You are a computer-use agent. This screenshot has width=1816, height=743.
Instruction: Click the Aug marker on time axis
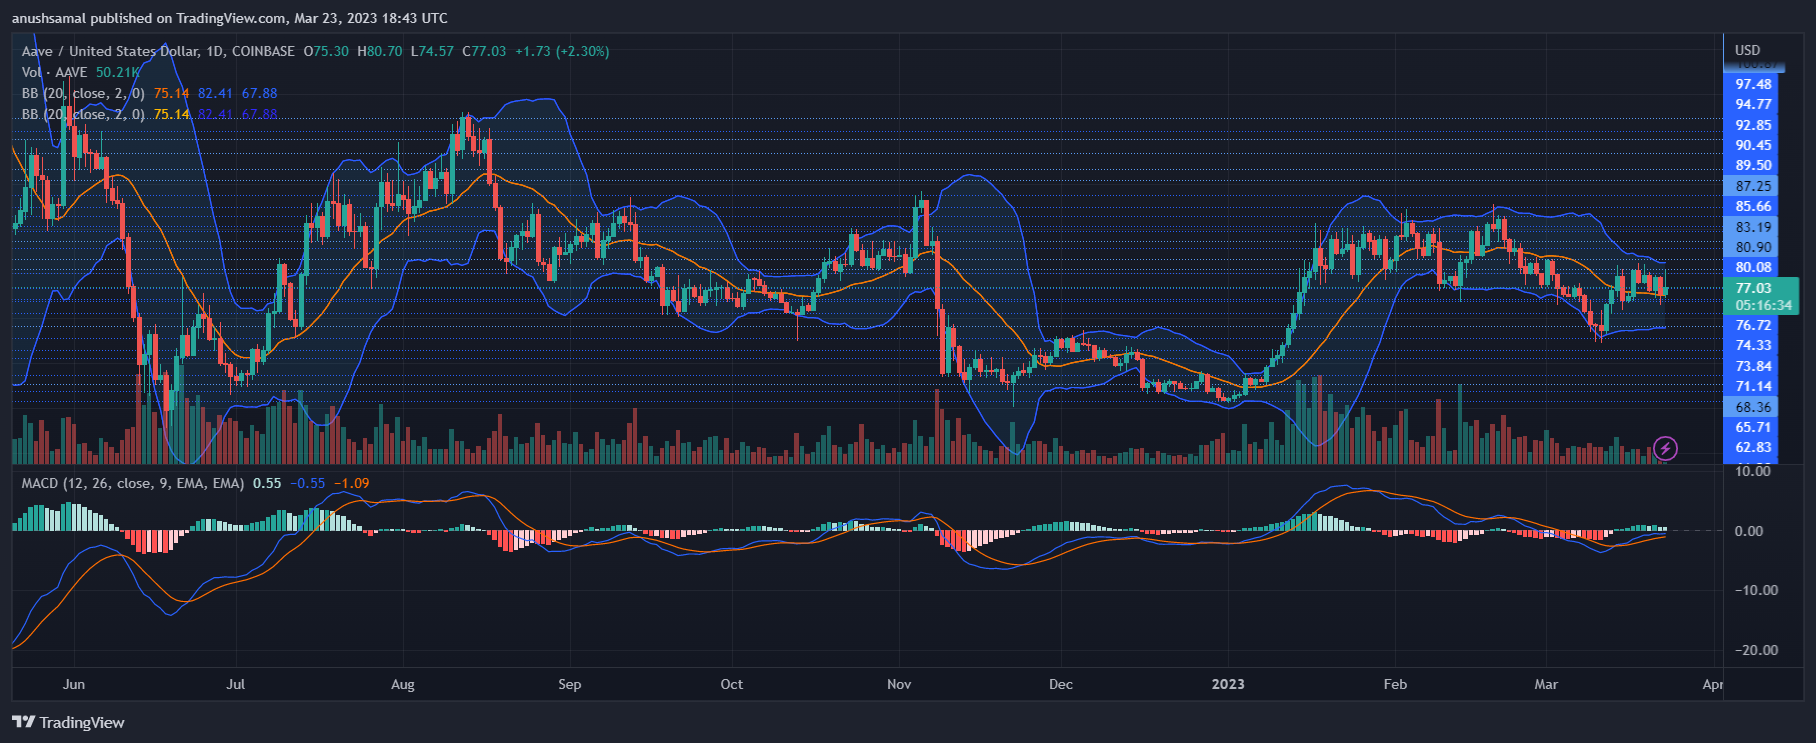(x=402, y=684)
